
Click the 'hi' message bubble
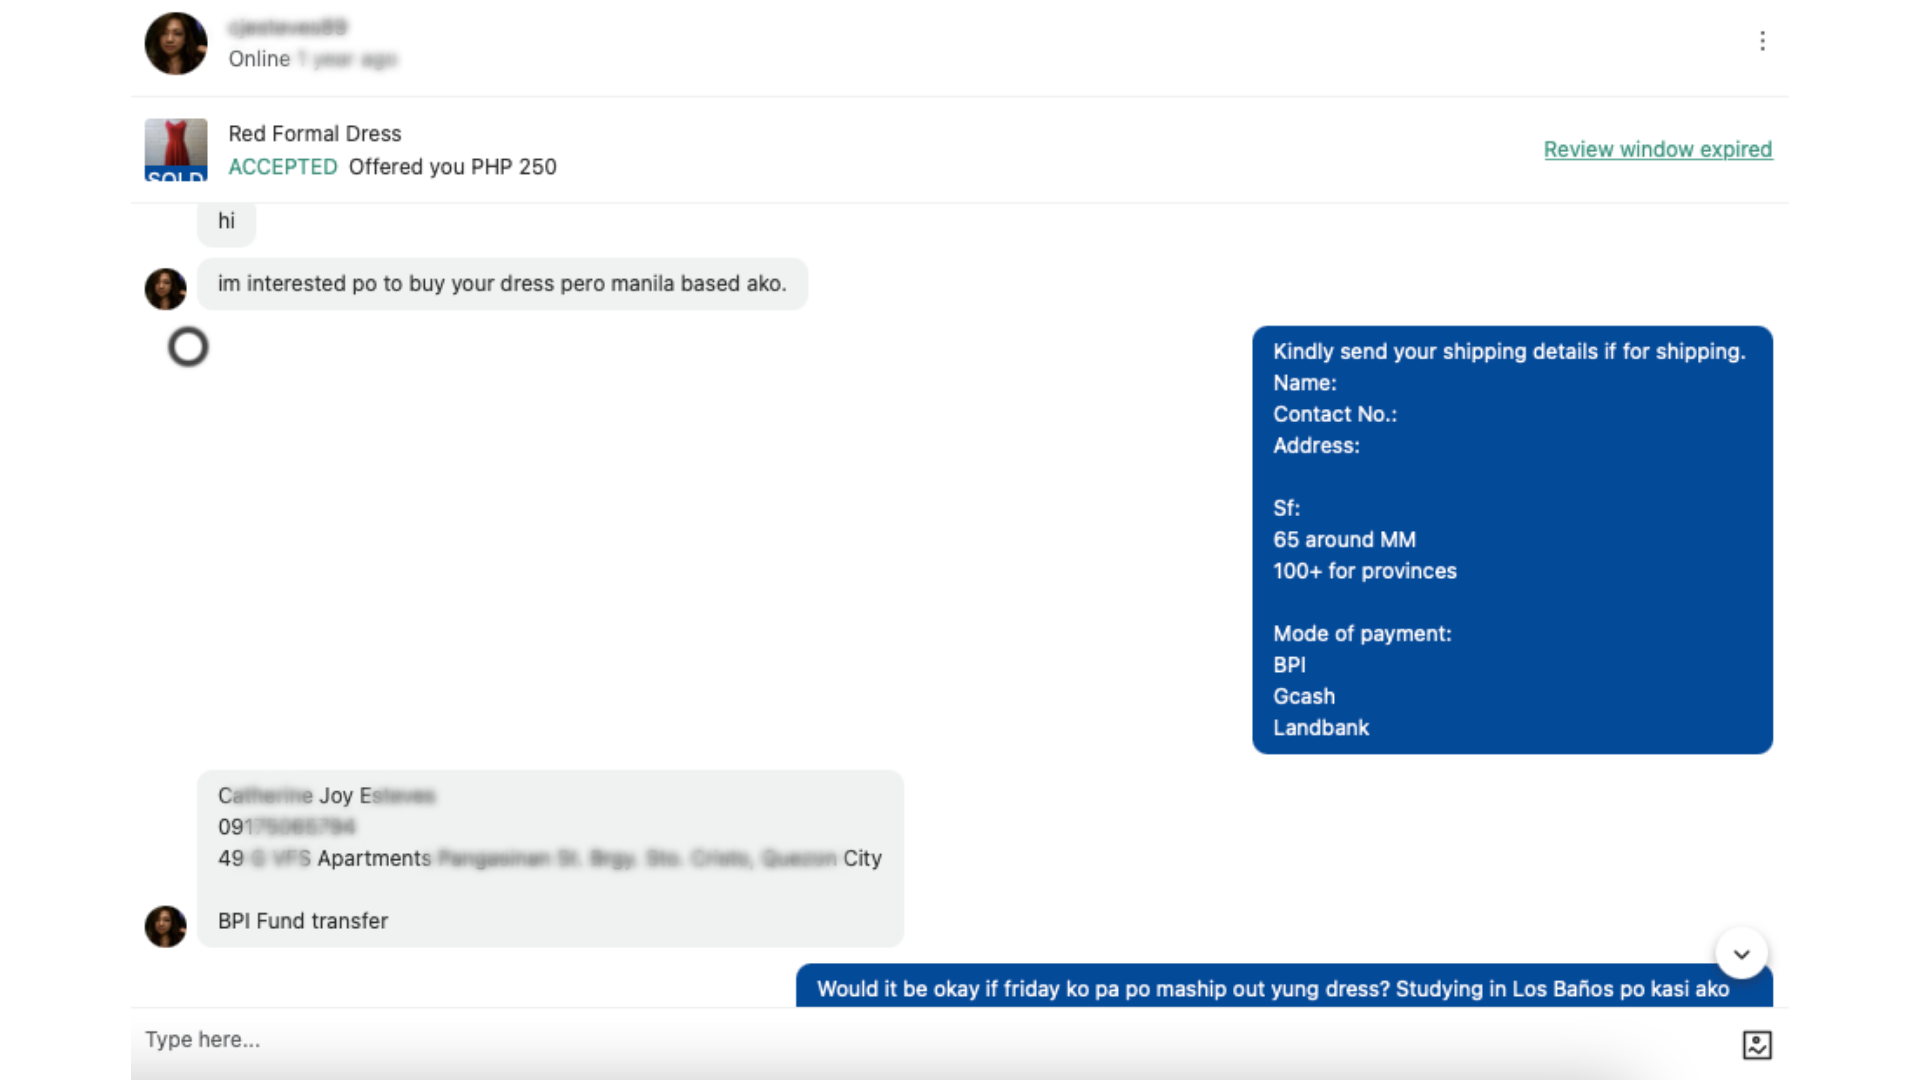click(227, 221)
